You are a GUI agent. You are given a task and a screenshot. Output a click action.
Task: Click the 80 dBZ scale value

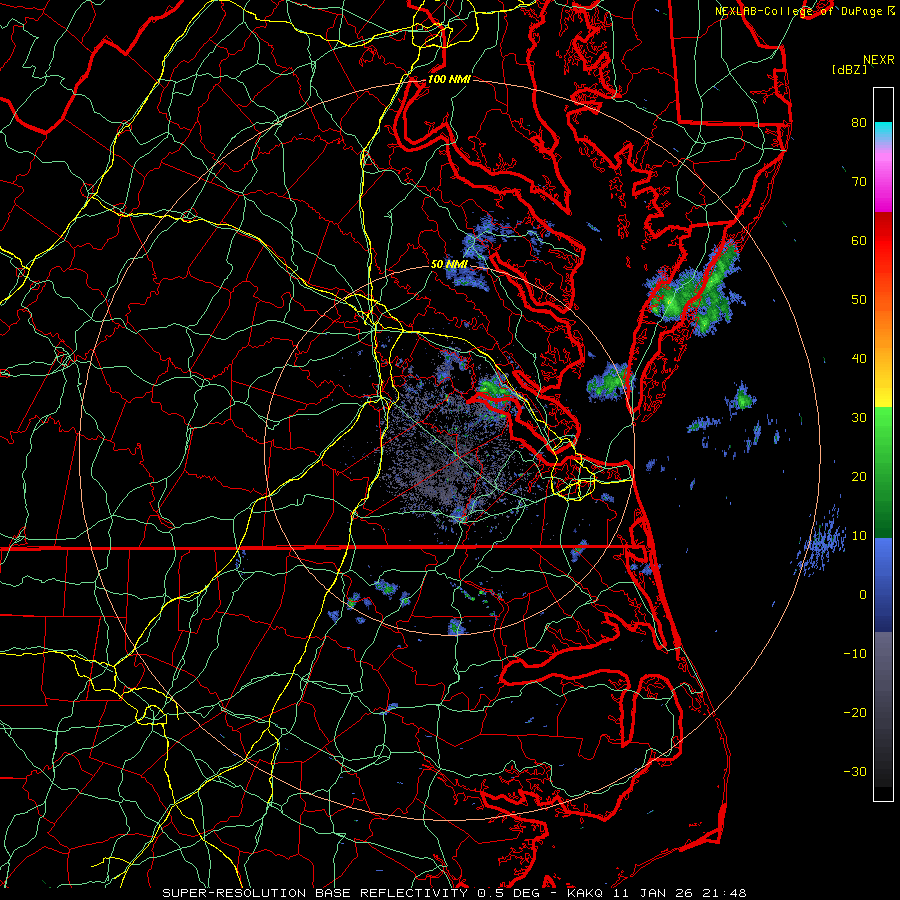(x=859, y=123)
